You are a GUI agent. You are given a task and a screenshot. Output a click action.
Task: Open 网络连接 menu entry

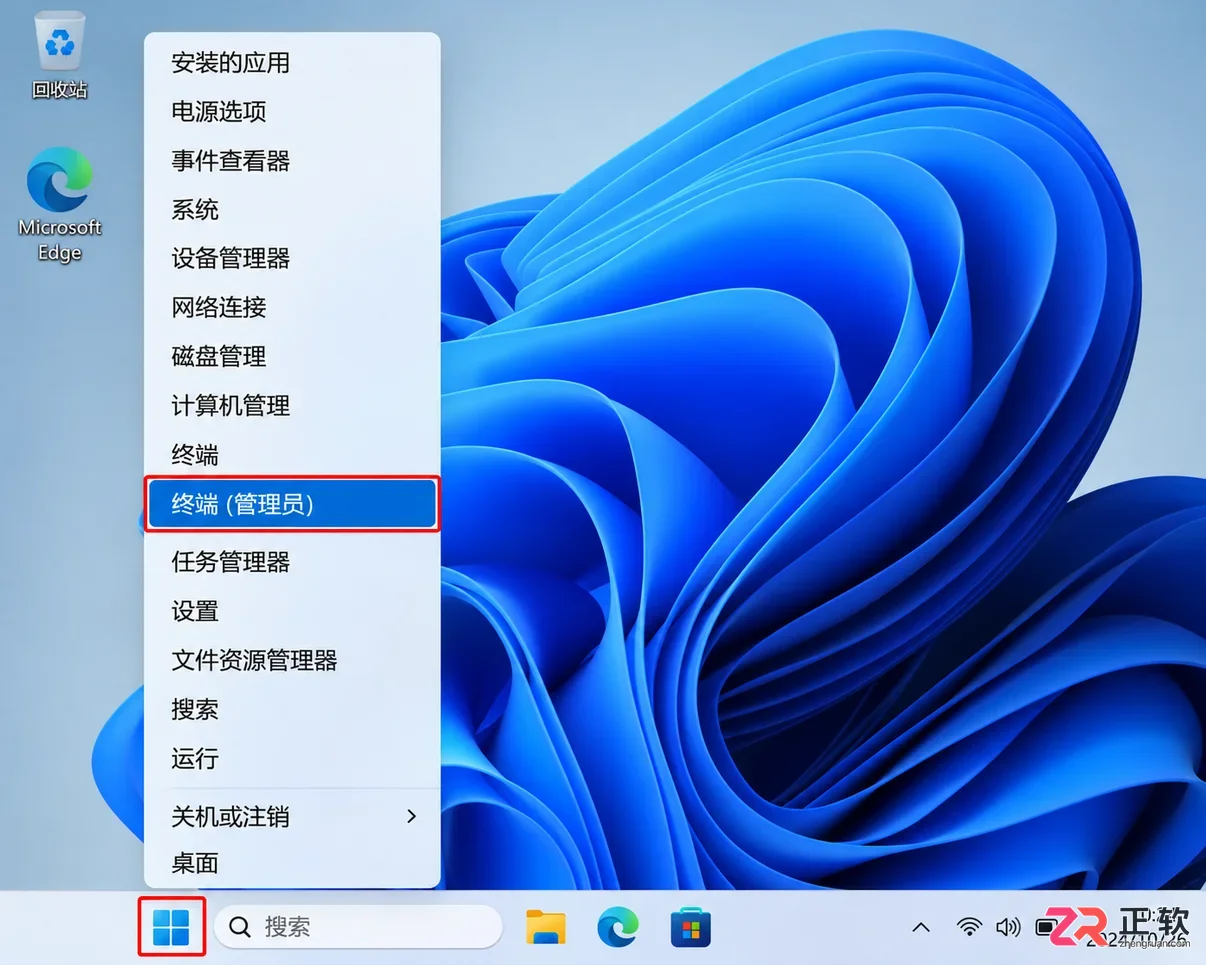point(292,308)
